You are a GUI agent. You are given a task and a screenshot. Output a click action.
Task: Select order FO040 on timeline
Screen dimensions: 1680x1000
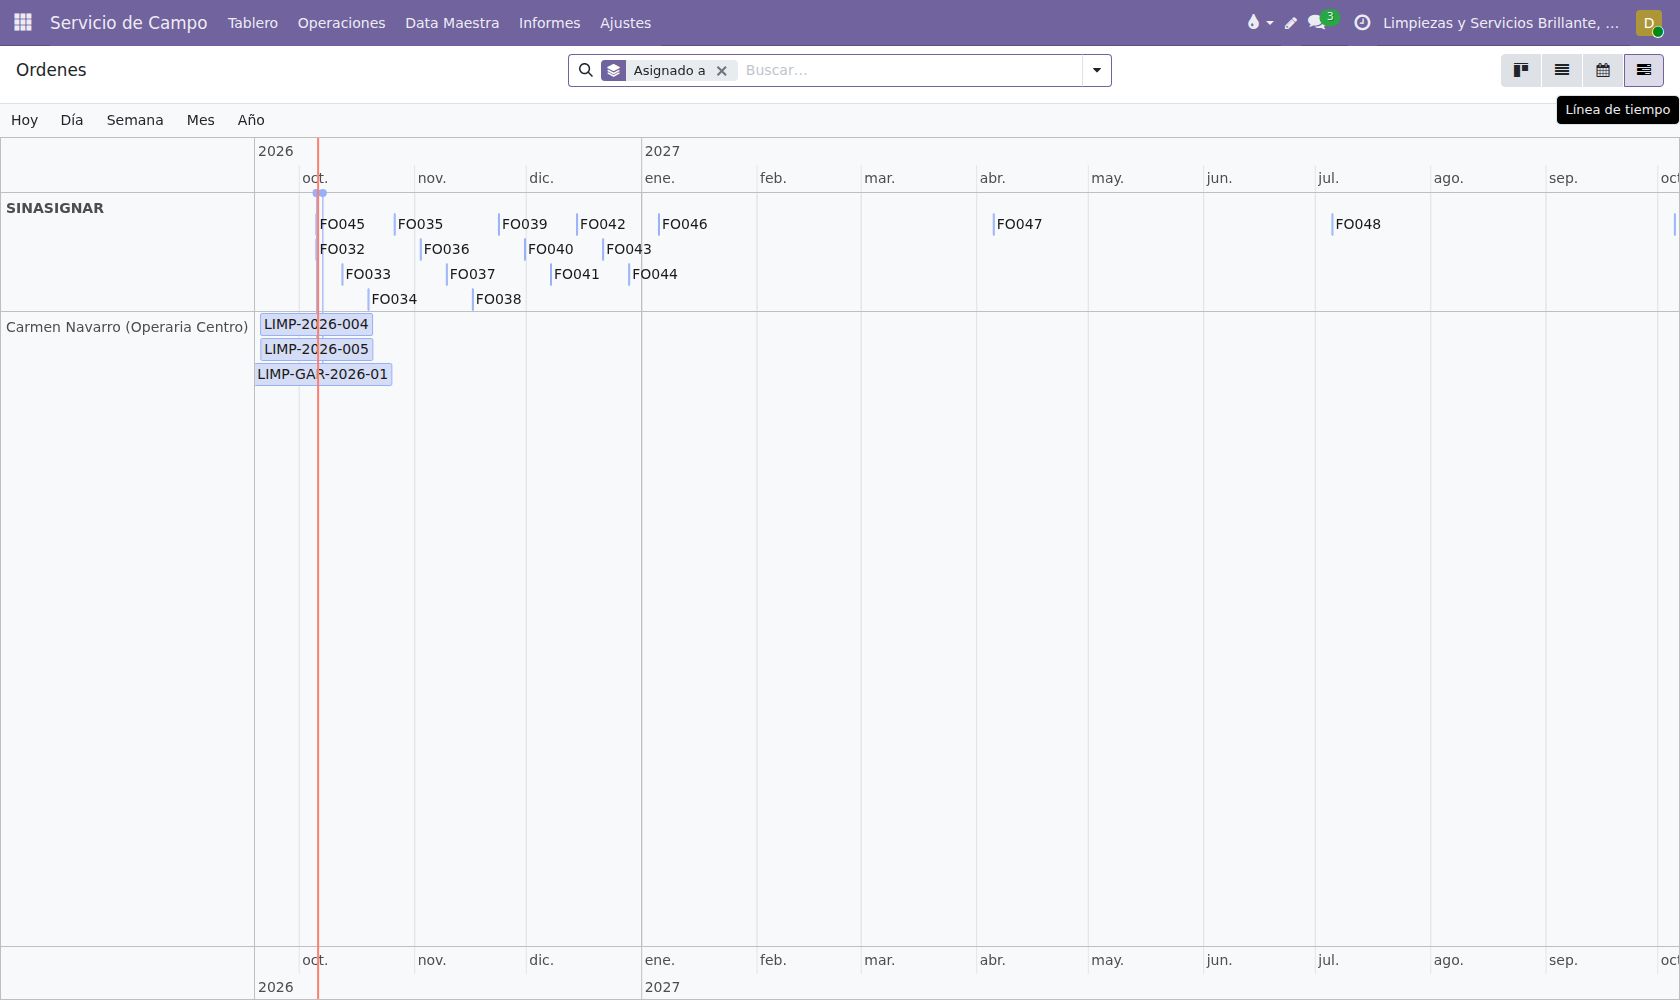550,249
